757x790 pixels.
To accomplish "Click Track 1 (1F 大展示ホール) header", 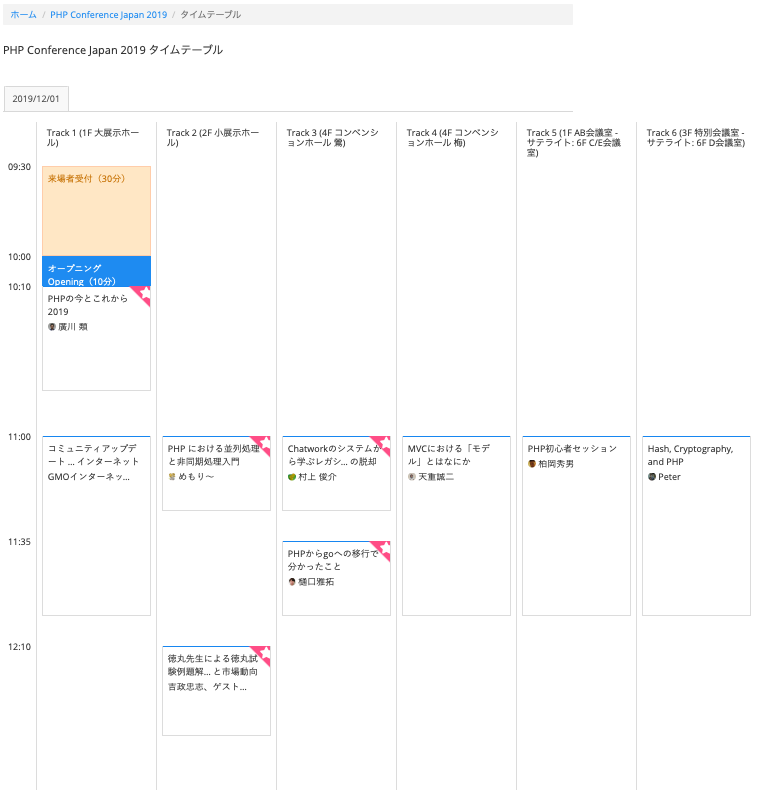I will (93, 138).
